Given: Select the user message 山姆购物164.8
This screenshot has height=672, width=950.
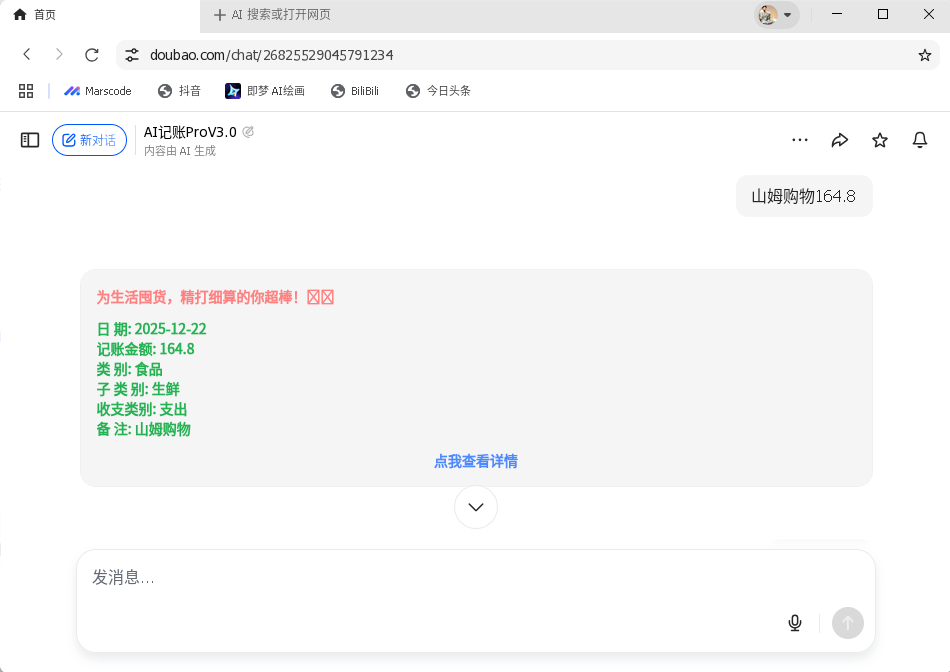Looking at the screenshot, I should point(803,196).
